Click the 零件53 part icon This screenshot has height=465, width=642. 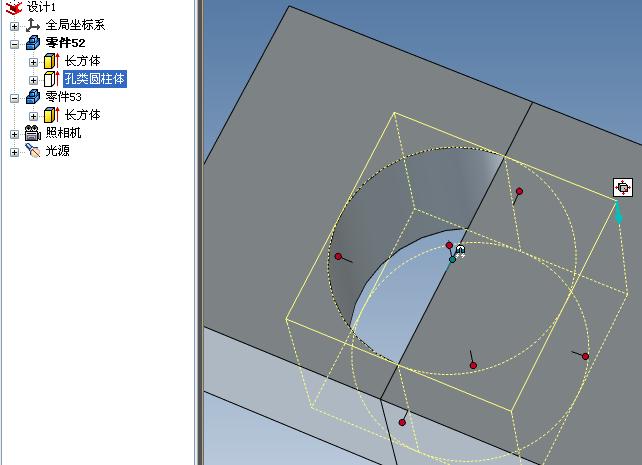(x=33, y=97)
